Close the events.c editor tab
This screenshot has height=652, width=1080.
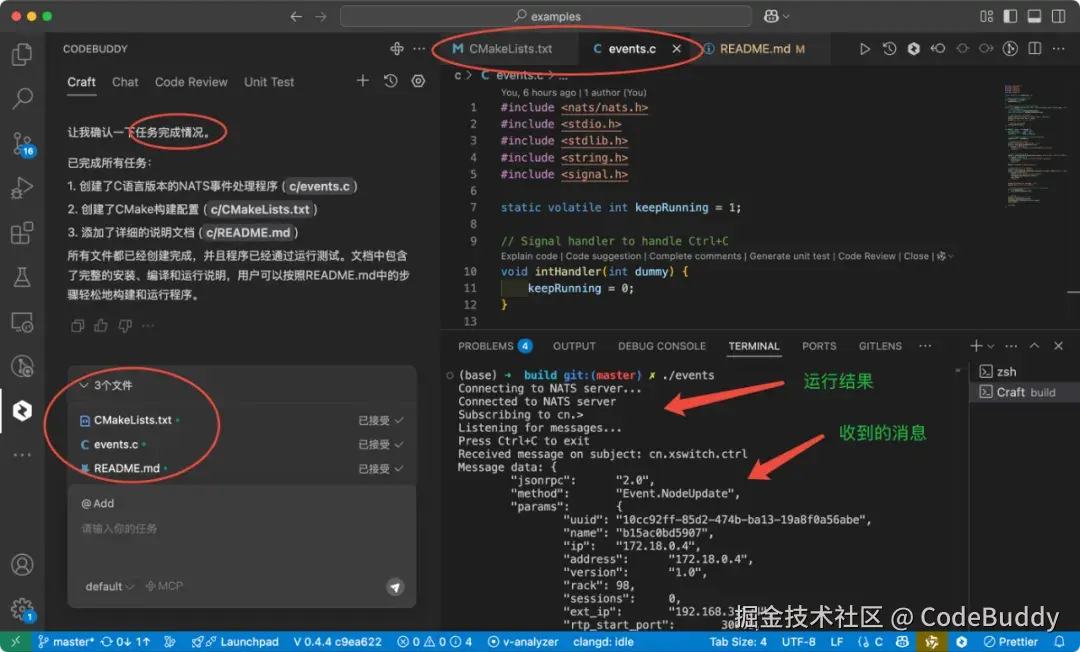tap(676, 49)
